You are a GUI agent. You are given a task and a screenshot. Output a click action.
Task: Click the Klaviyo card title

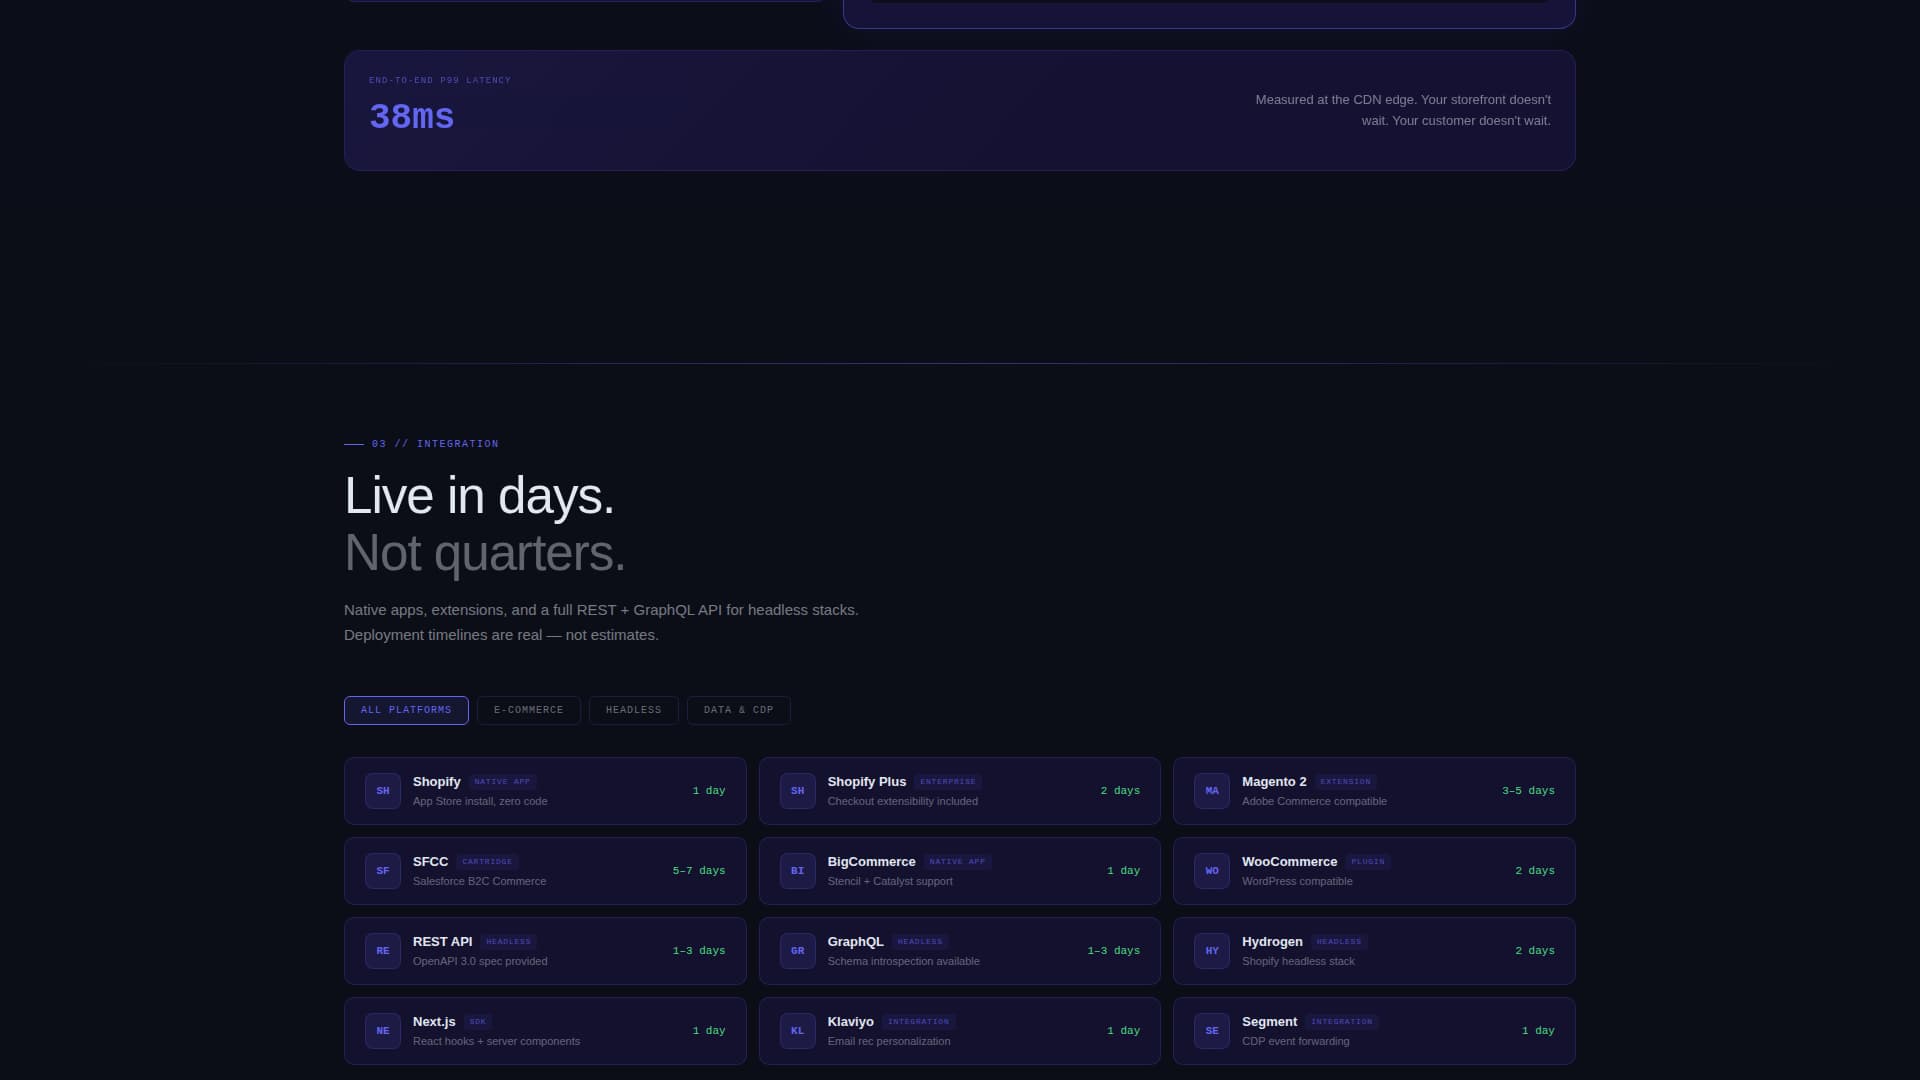(850, 1022)
